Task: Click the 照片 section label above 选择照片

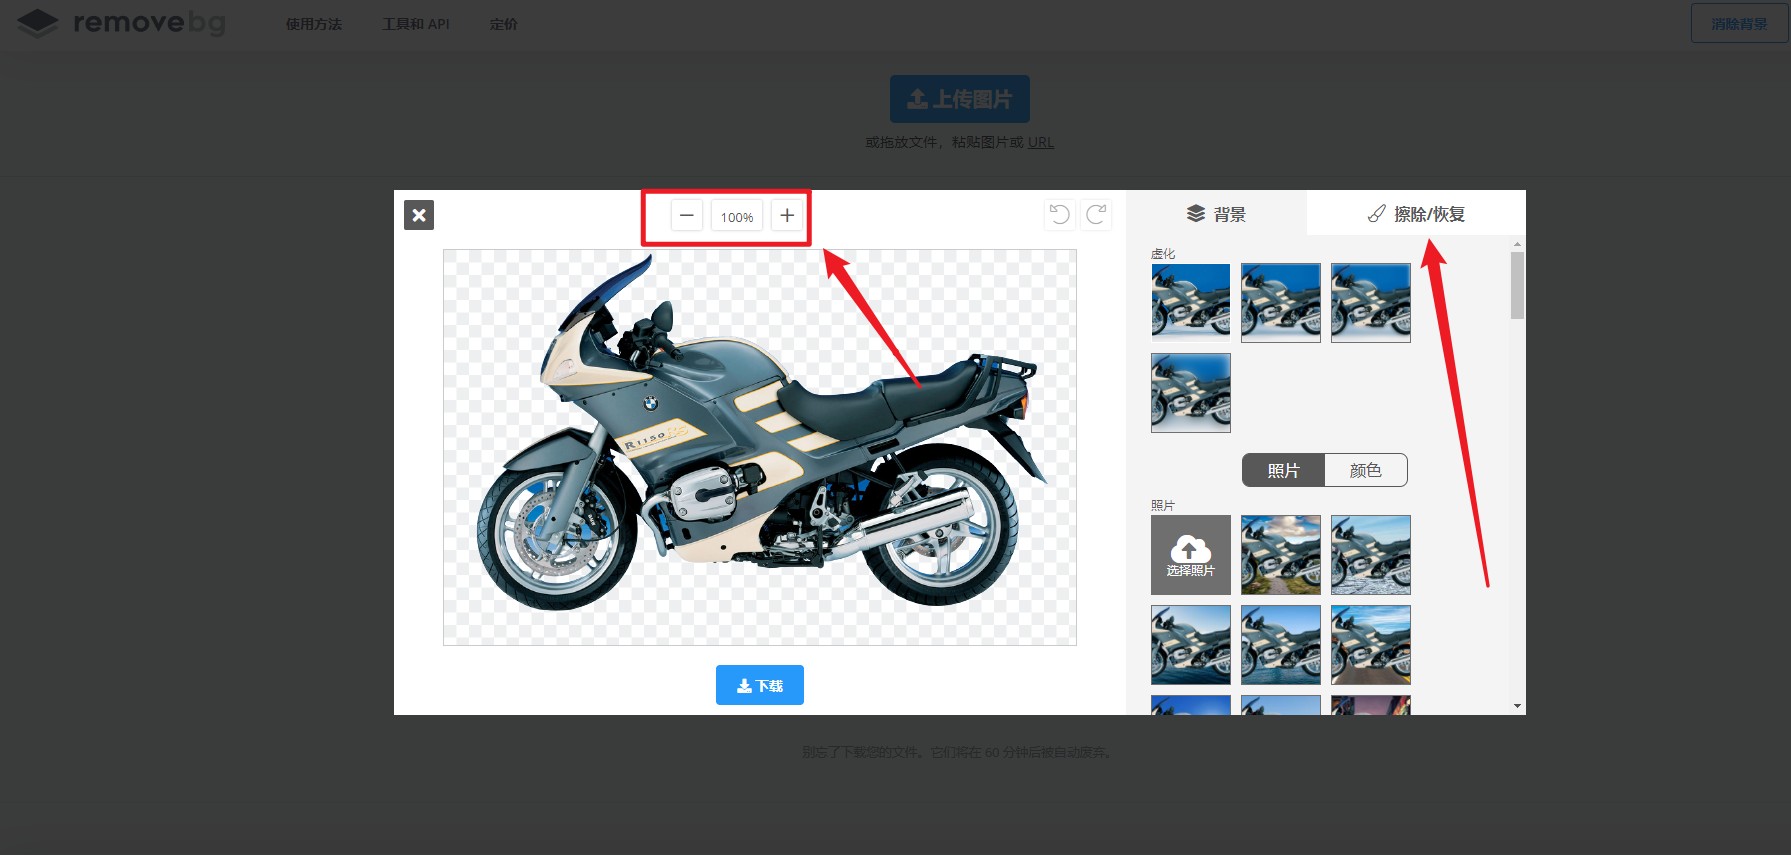Action: pyautogui.click(x=1163, y=506)
